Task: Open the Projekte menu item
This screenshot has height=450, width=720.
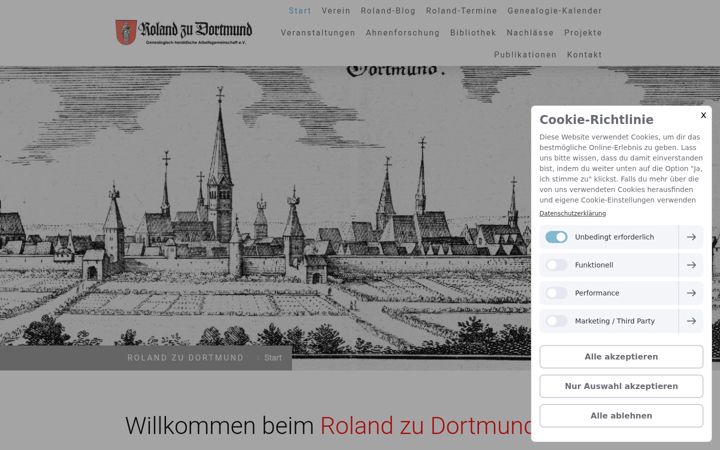Action: (x=583, y=33)
